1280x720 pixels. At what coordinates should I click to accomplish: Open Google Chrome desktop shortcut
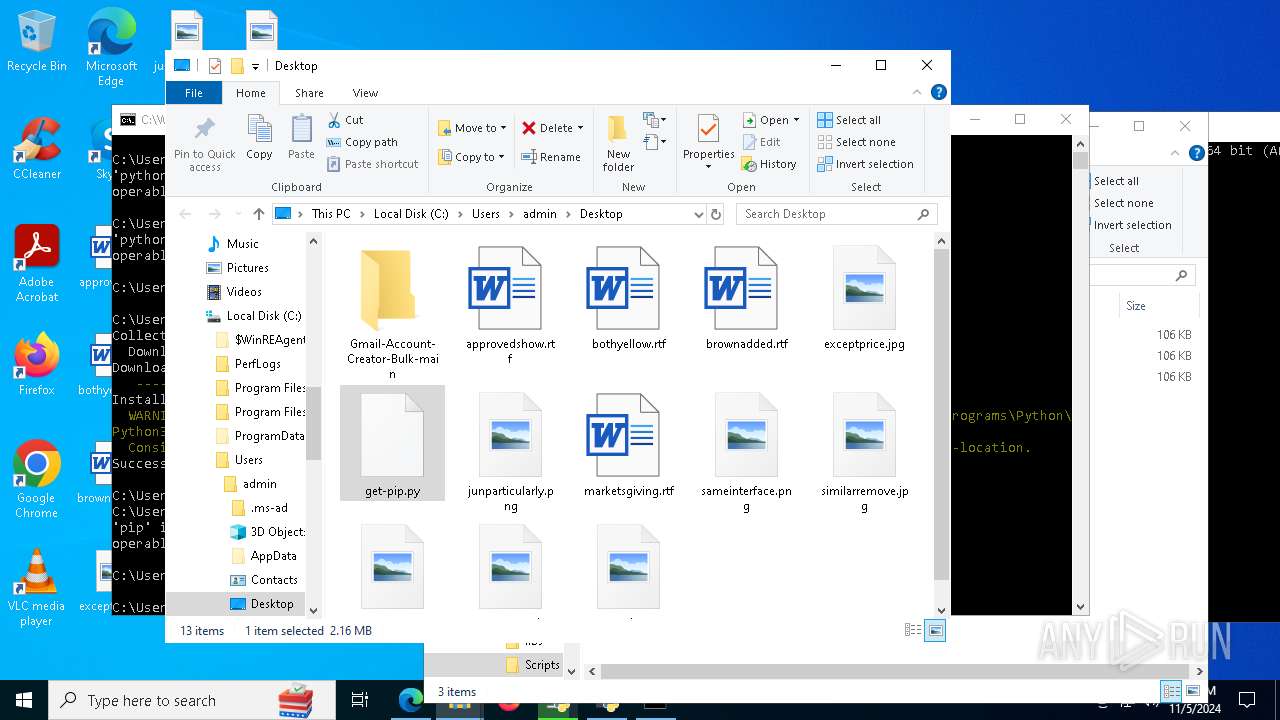click(x=37, y=480)
